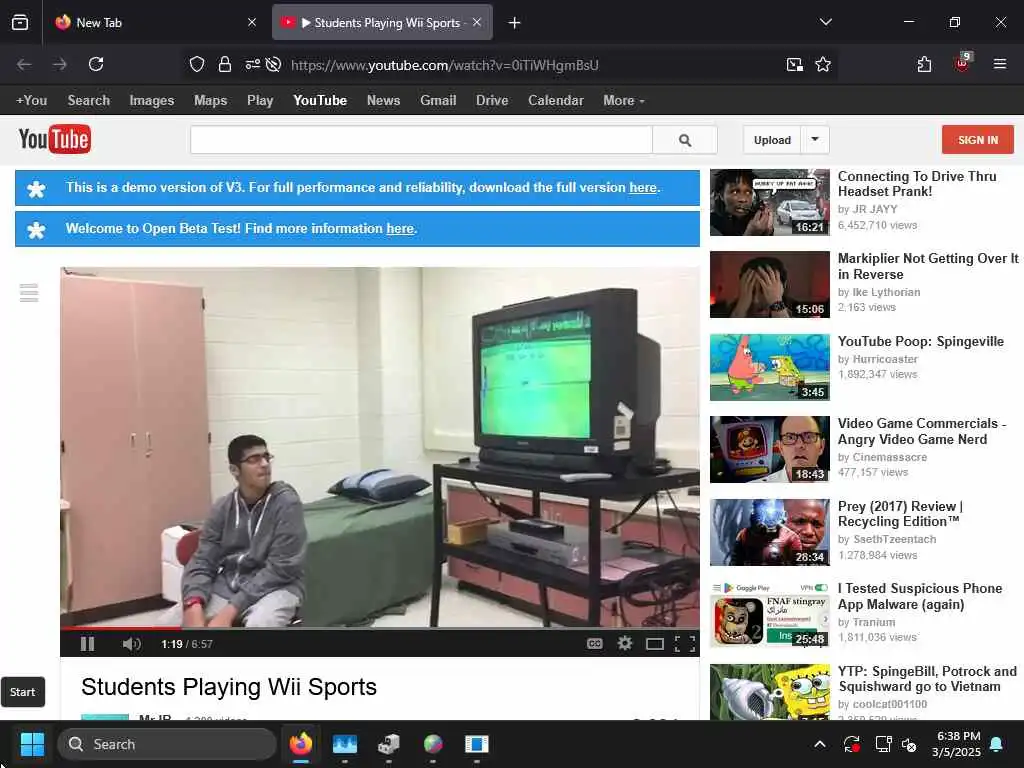Click the padlock site security icon
This screenshot has width=1024, height=768.
[x=225, y=64]
